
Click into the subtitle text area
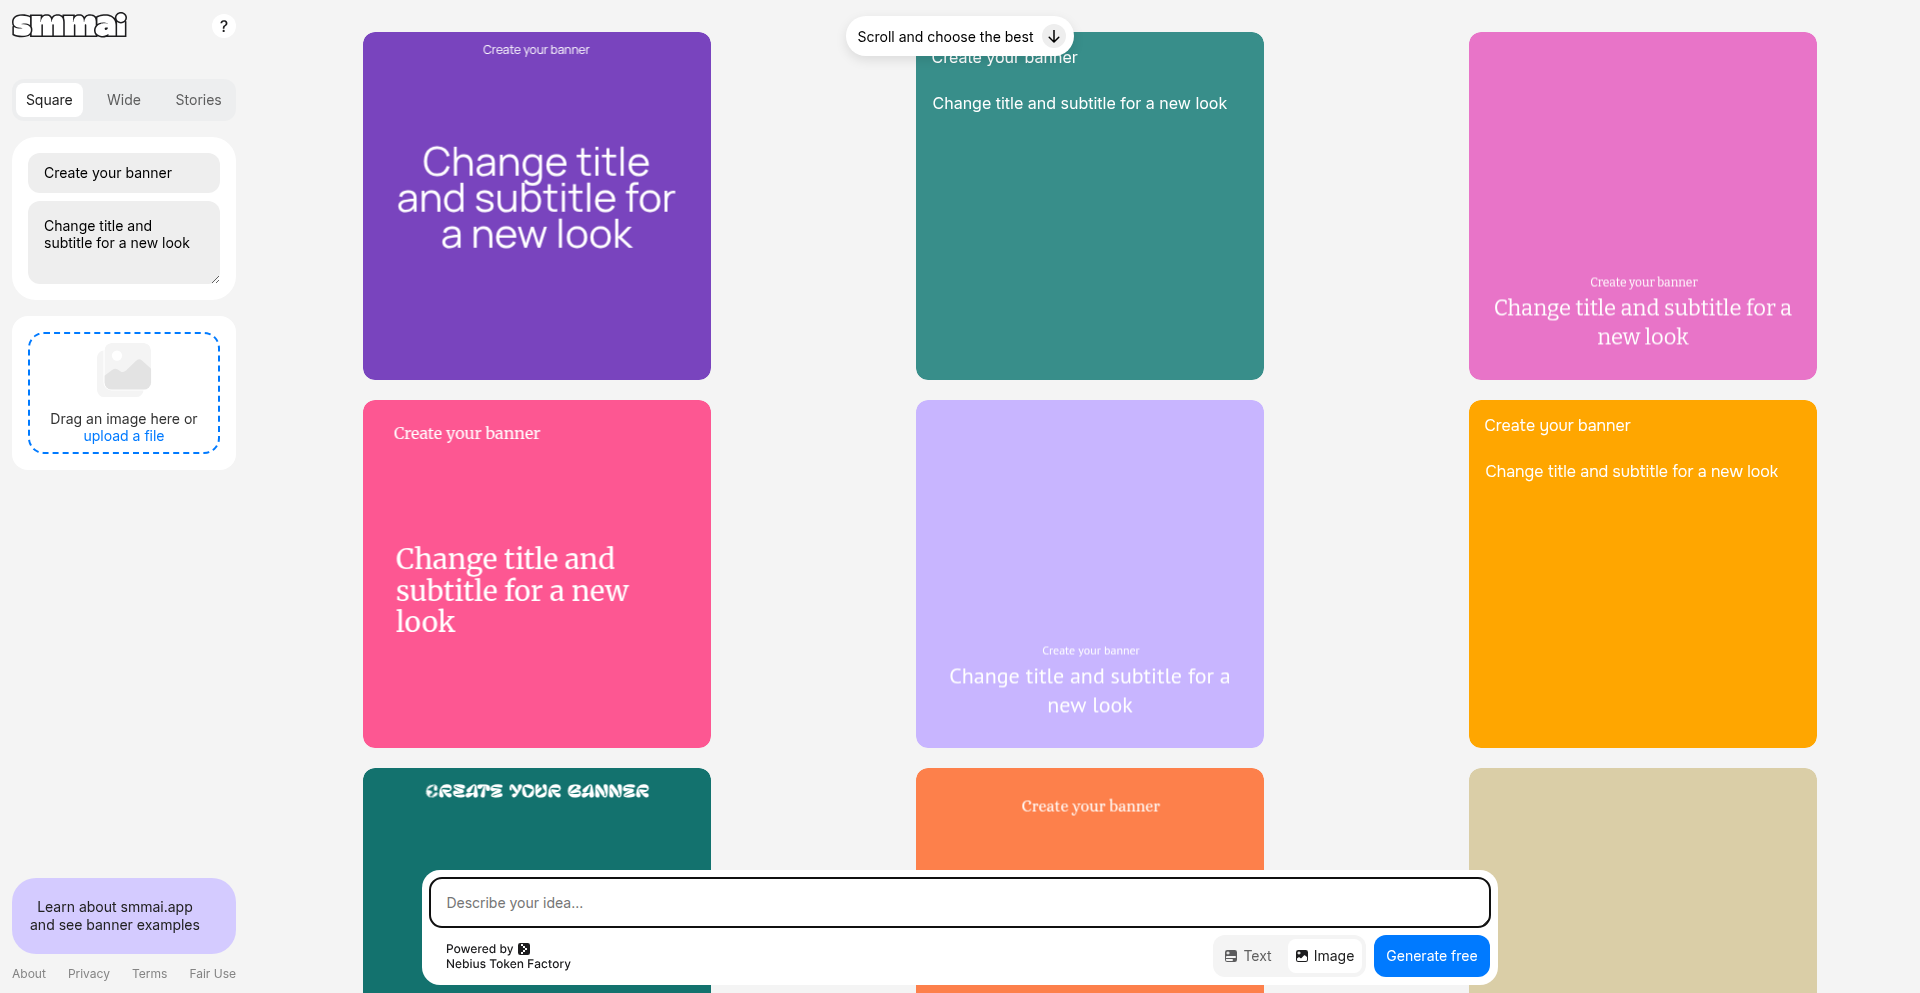coord(124,242)
